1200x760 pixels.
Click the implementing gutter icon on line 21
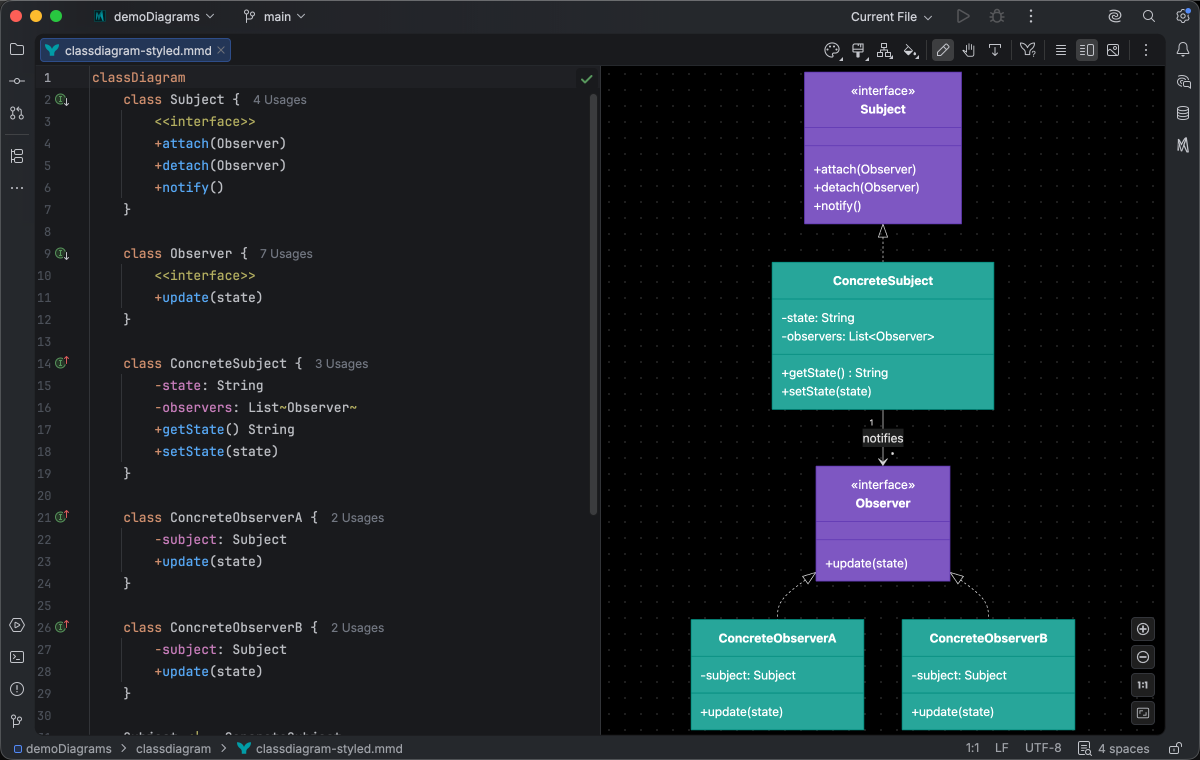tap(62, 517)
